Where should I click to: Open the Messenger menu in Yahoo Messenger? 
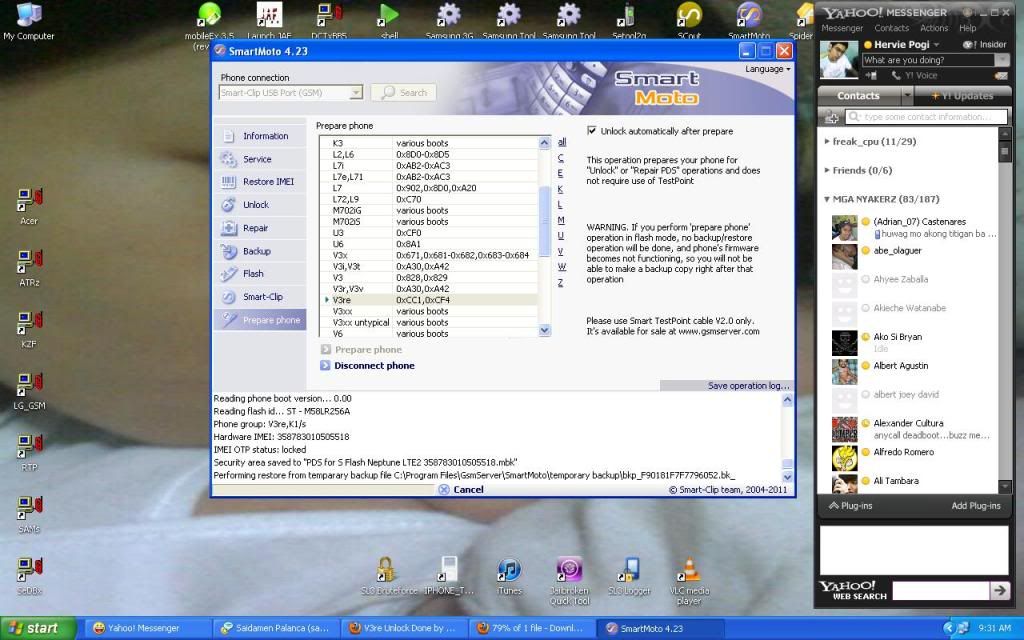(842, 28)
